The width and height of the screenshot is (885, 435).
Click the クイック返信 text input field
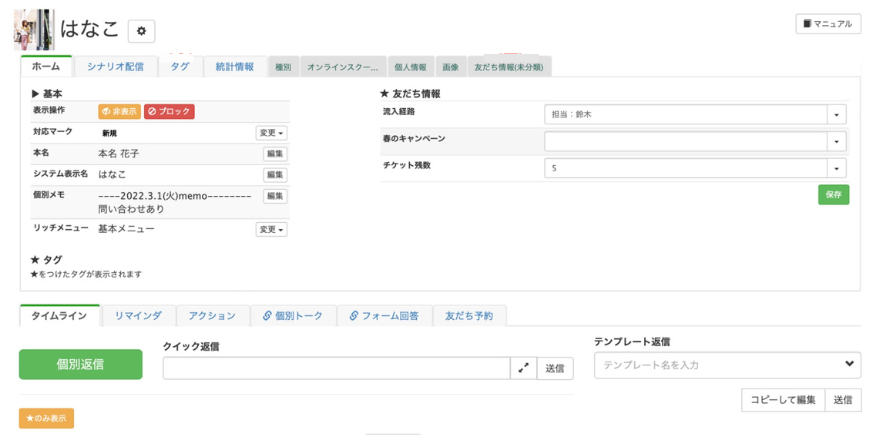click(x=336, y=368)
